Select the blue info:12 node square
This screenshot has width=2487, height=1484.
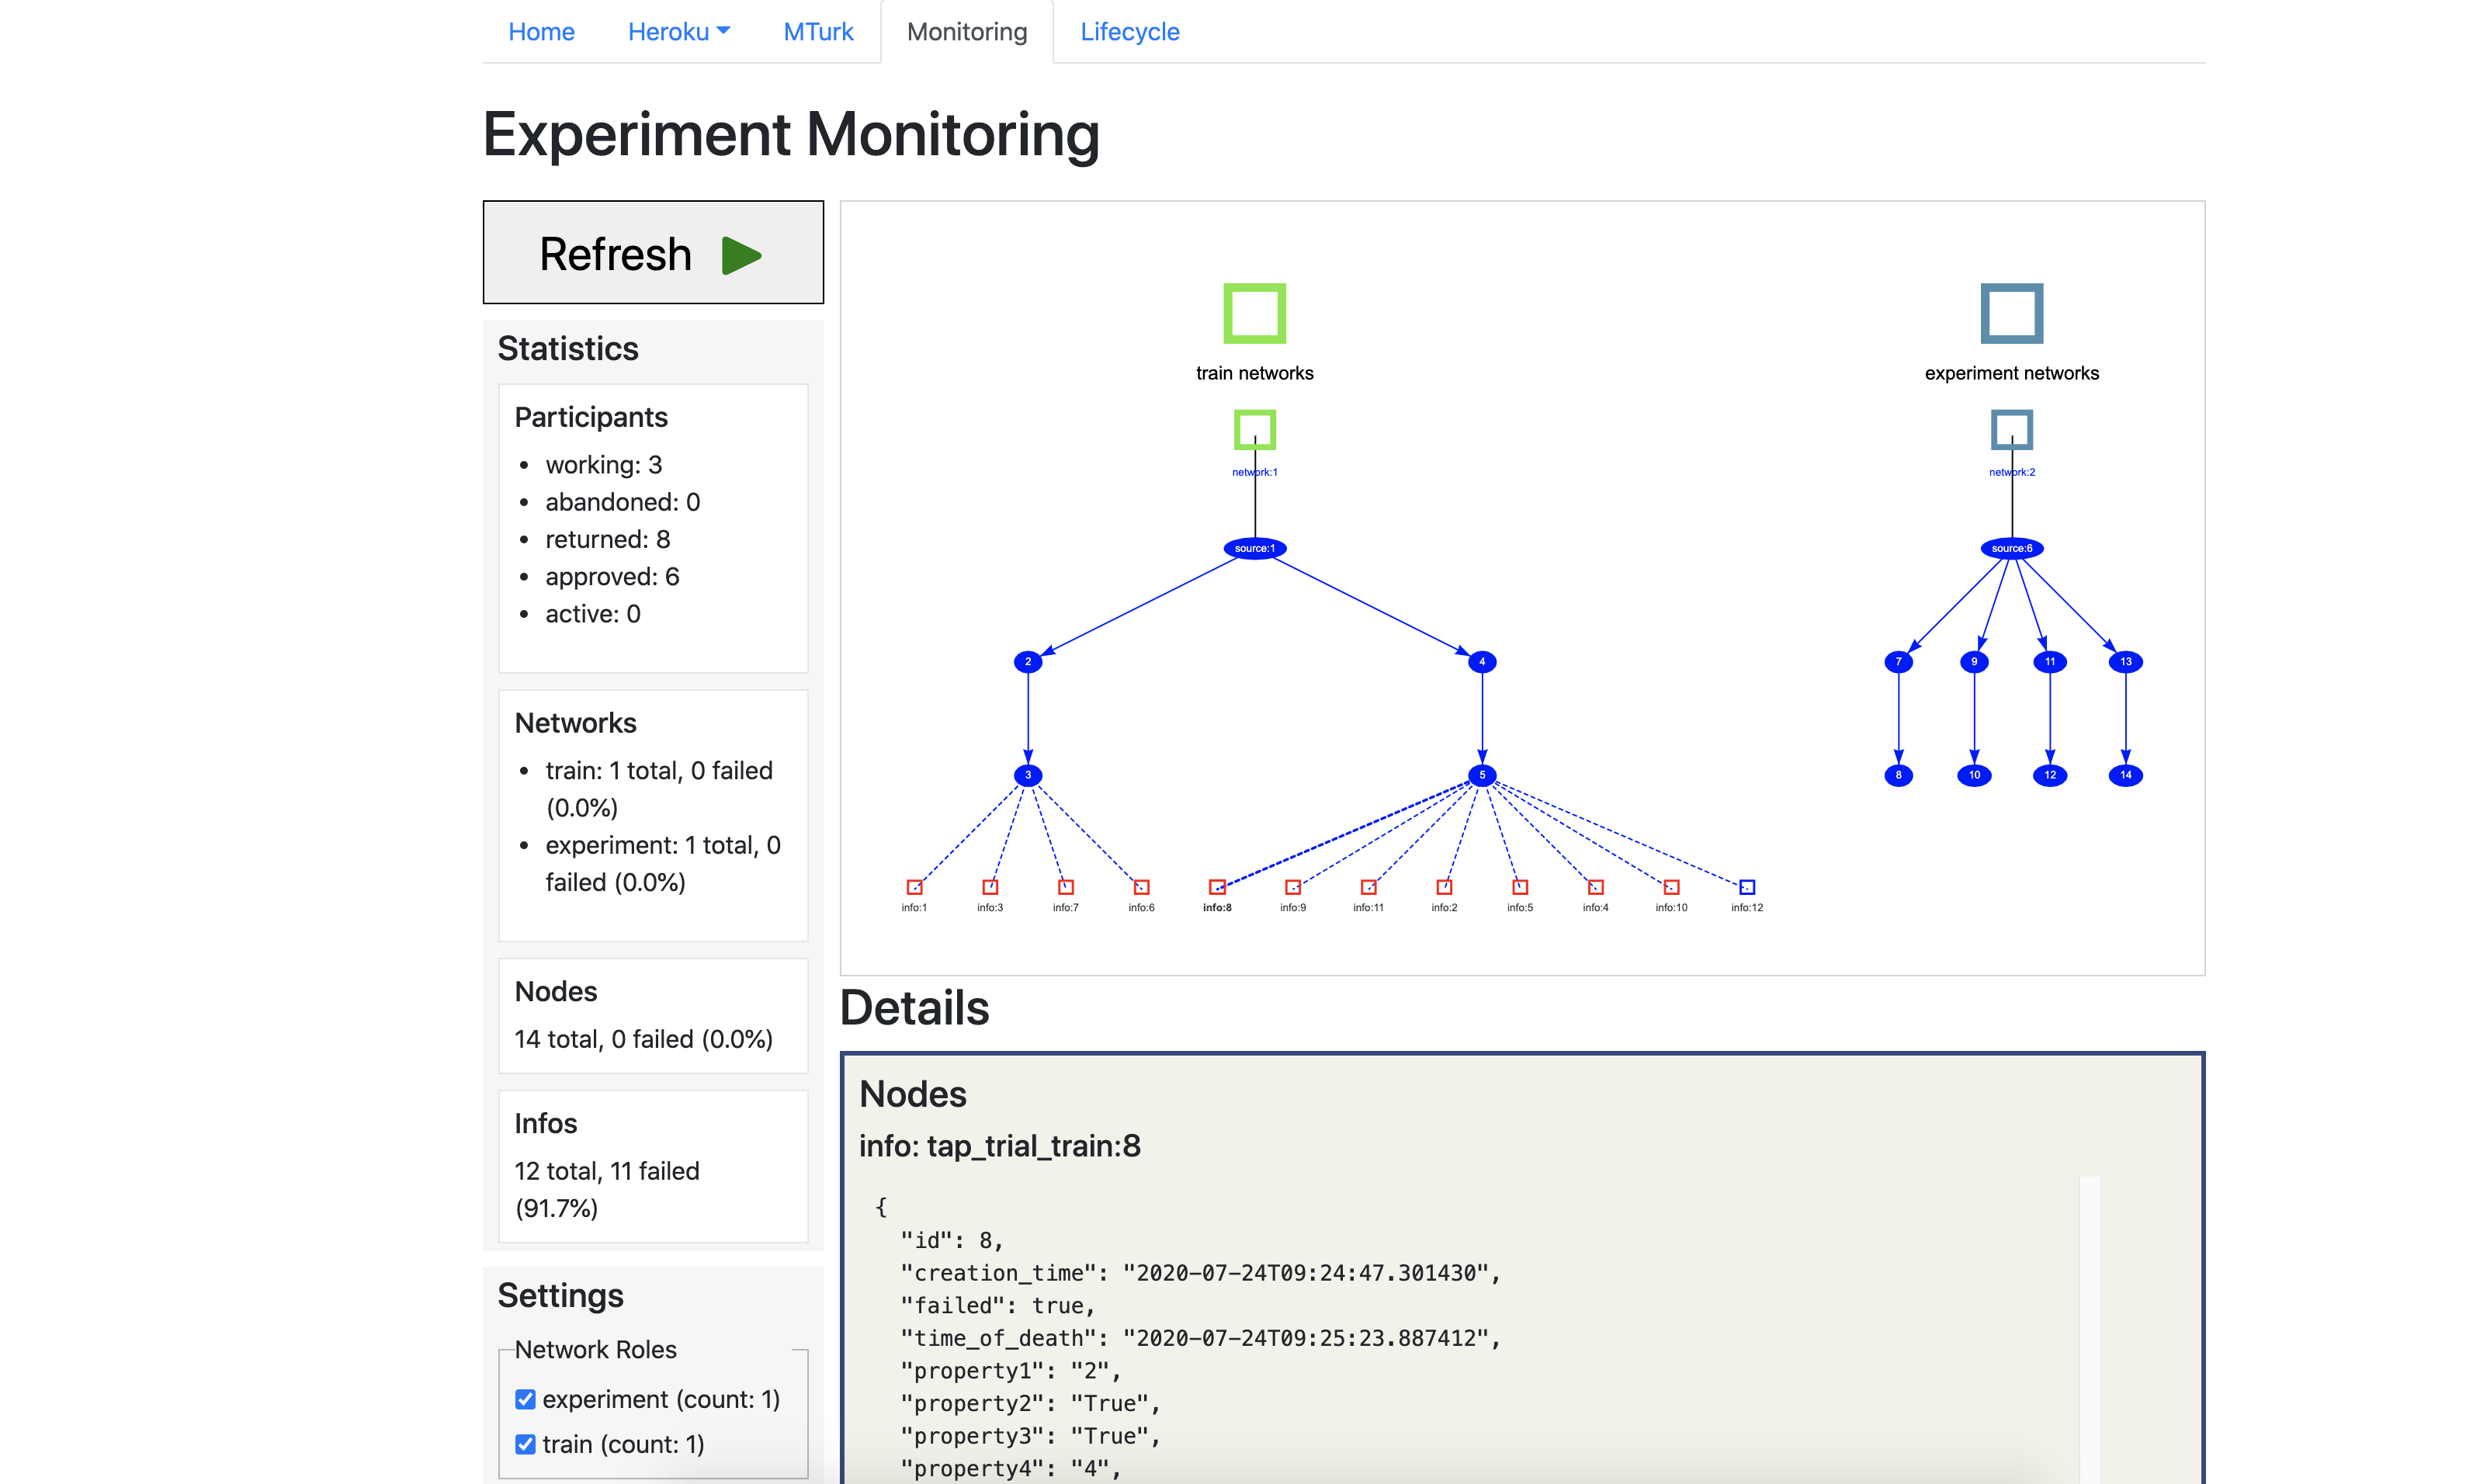[x=1746, y=886]
